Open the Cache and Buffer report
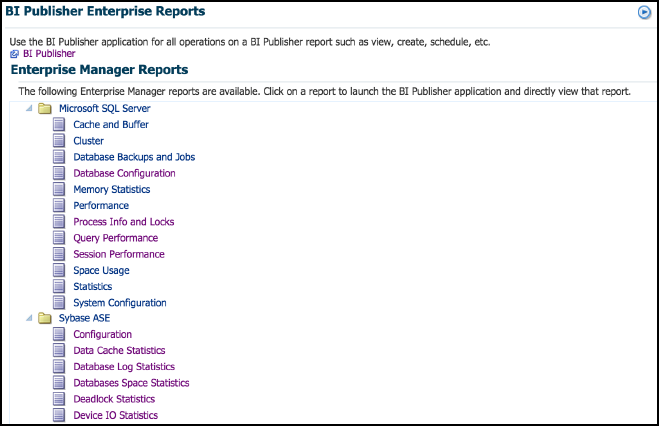Screen dimensions: 659x426 pos(111,124)
